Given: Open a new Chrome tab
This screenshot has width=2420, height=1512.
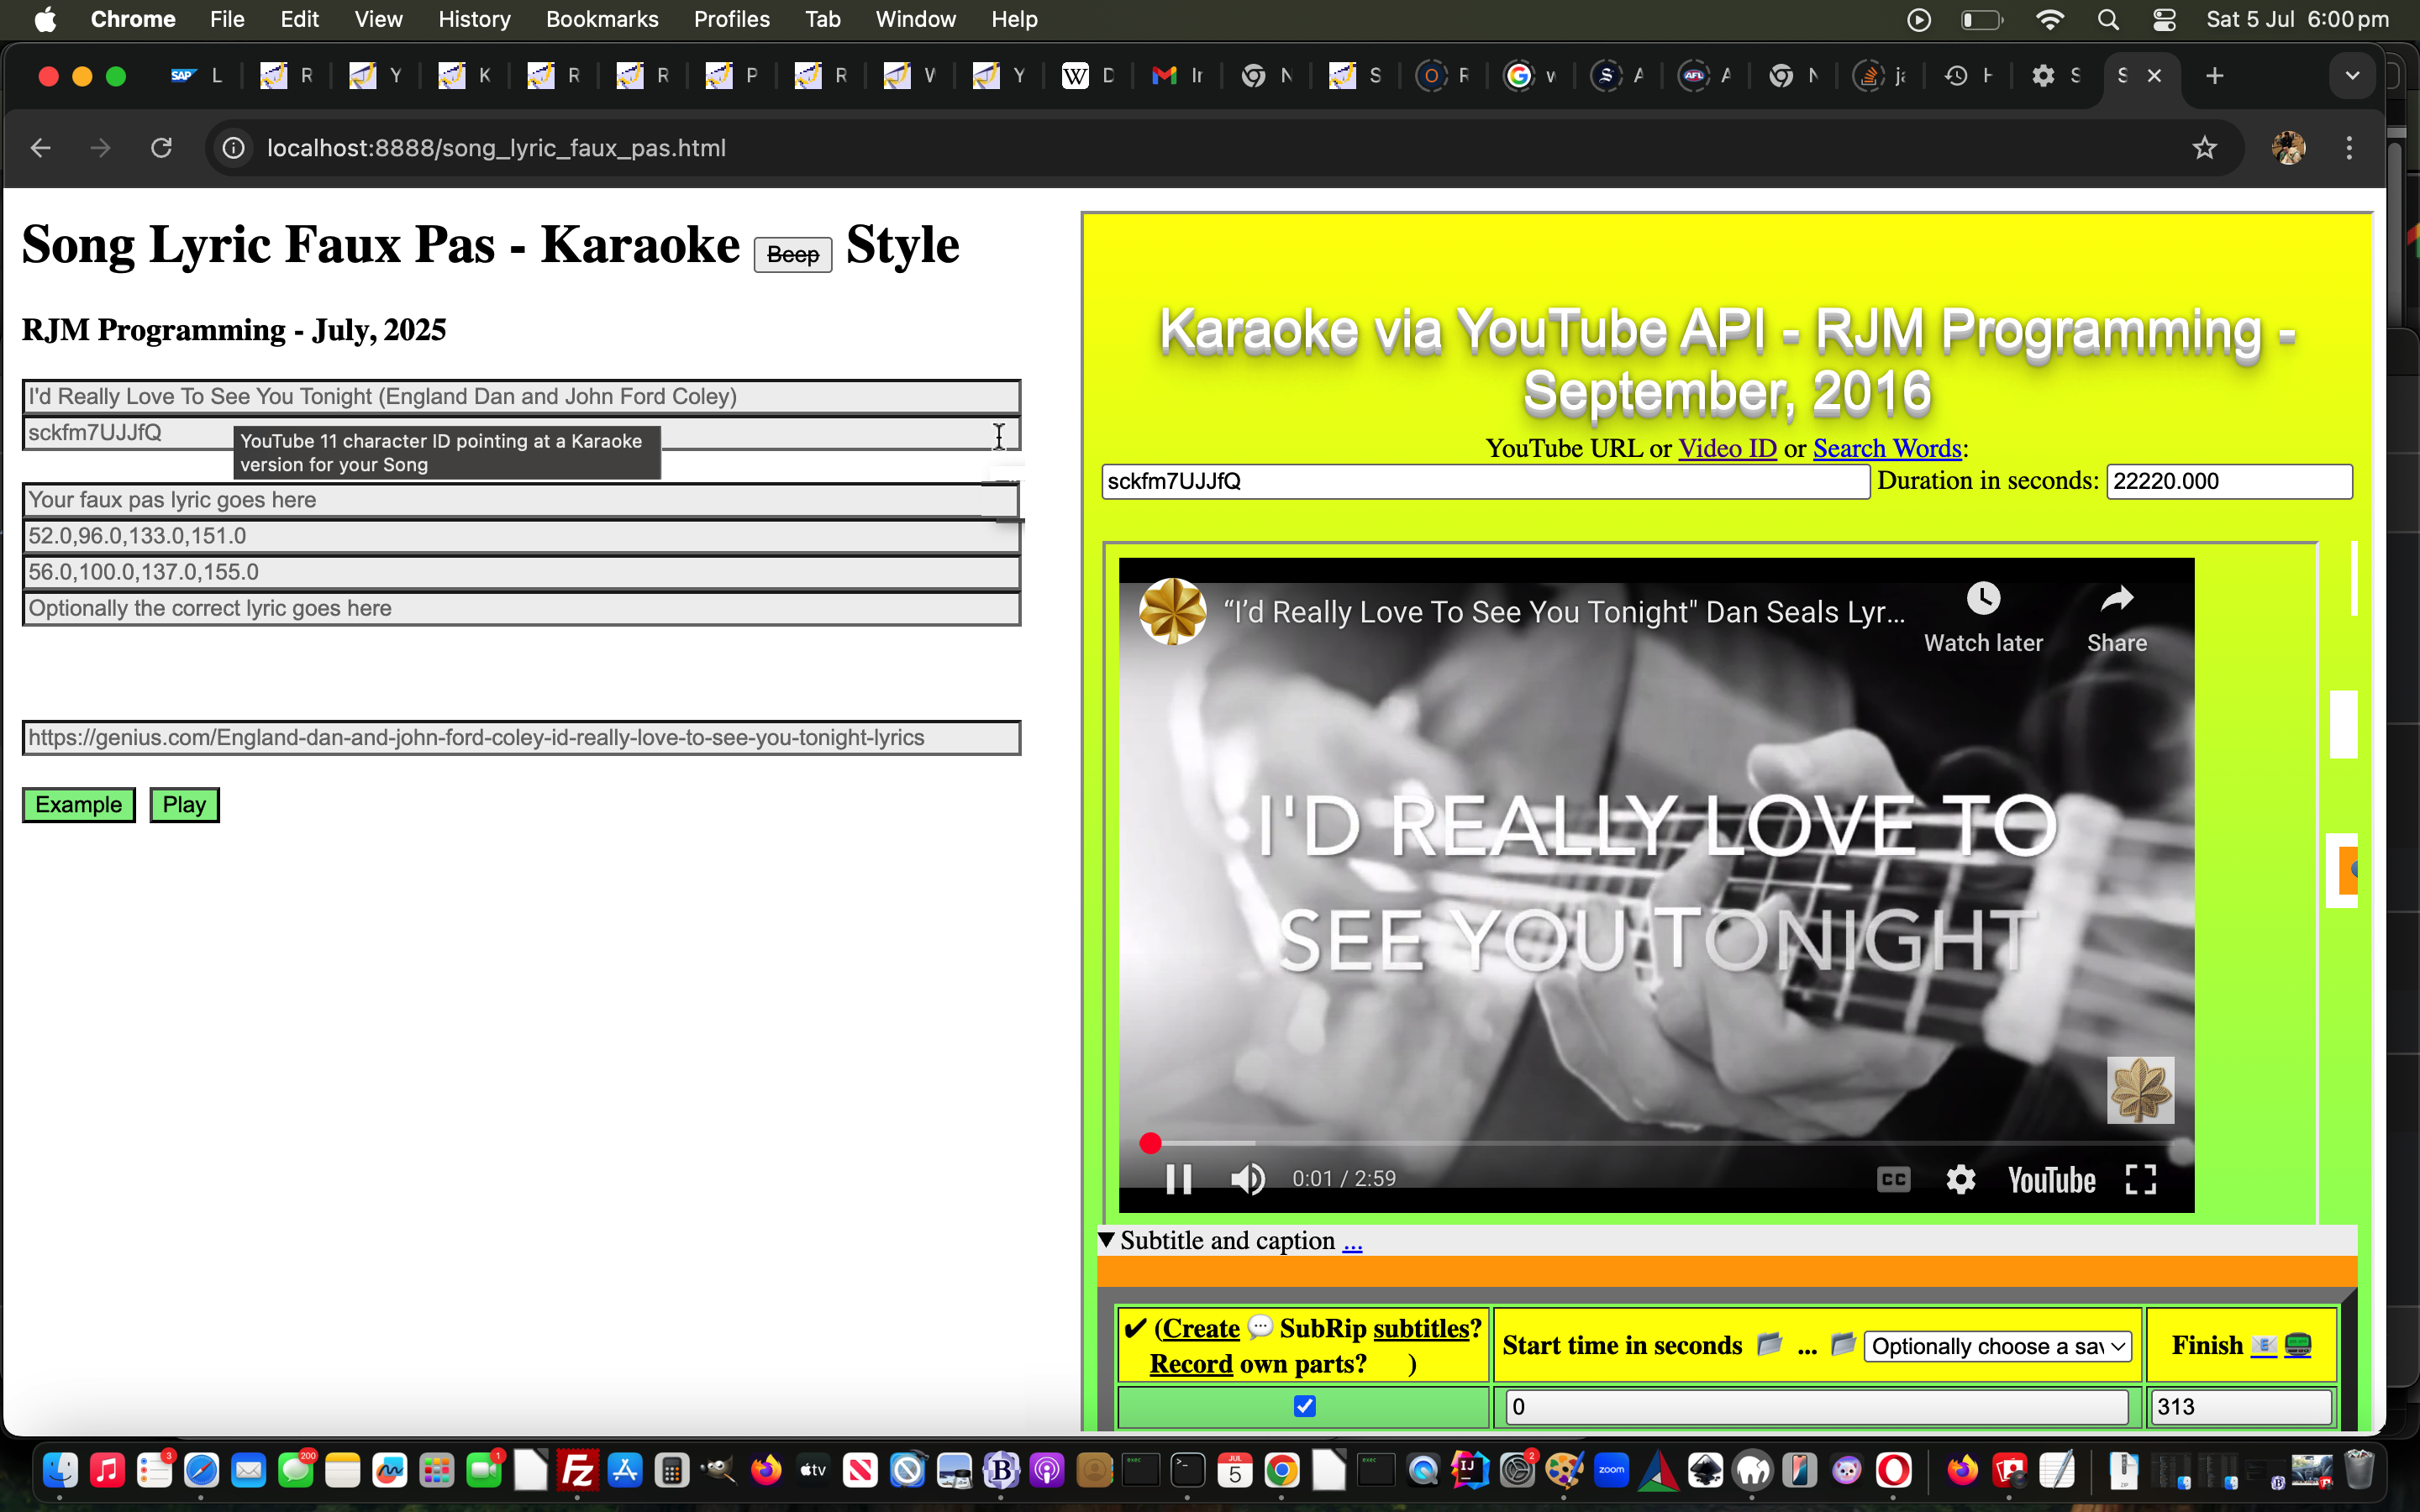Looking at the screenshot, I should (2214, 76).
